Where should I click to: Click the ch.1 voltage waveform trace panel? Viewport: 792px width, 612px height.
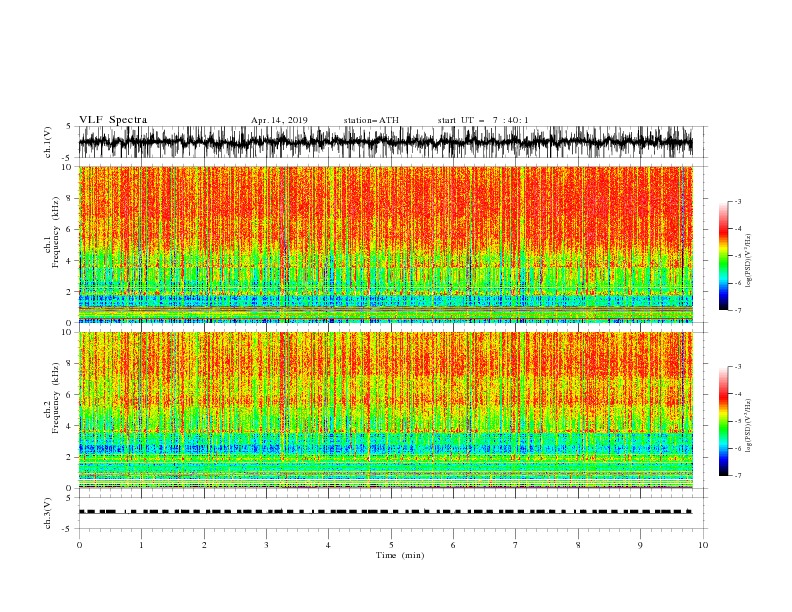coord(385,142)
